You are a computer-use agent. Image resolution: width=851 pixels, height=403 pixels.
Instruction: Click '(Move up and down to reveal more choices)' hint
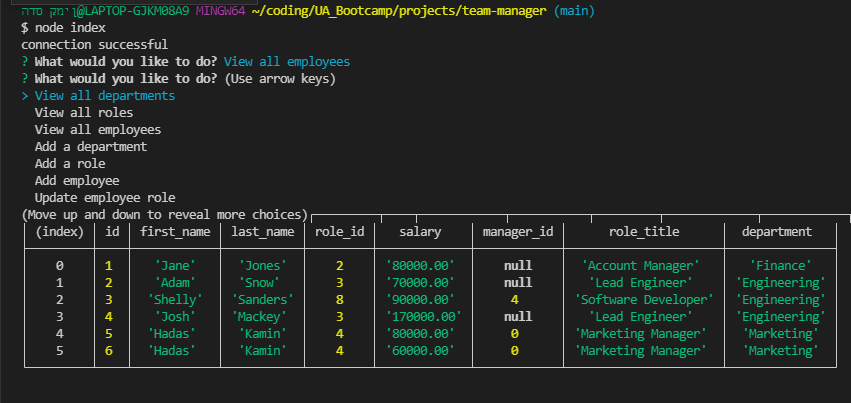click(164, 215)
